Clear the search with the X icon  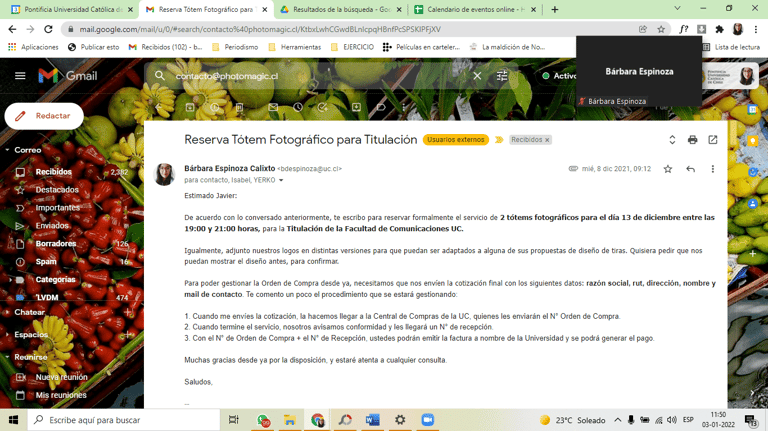pyautogui.click(x=477, y=76)
